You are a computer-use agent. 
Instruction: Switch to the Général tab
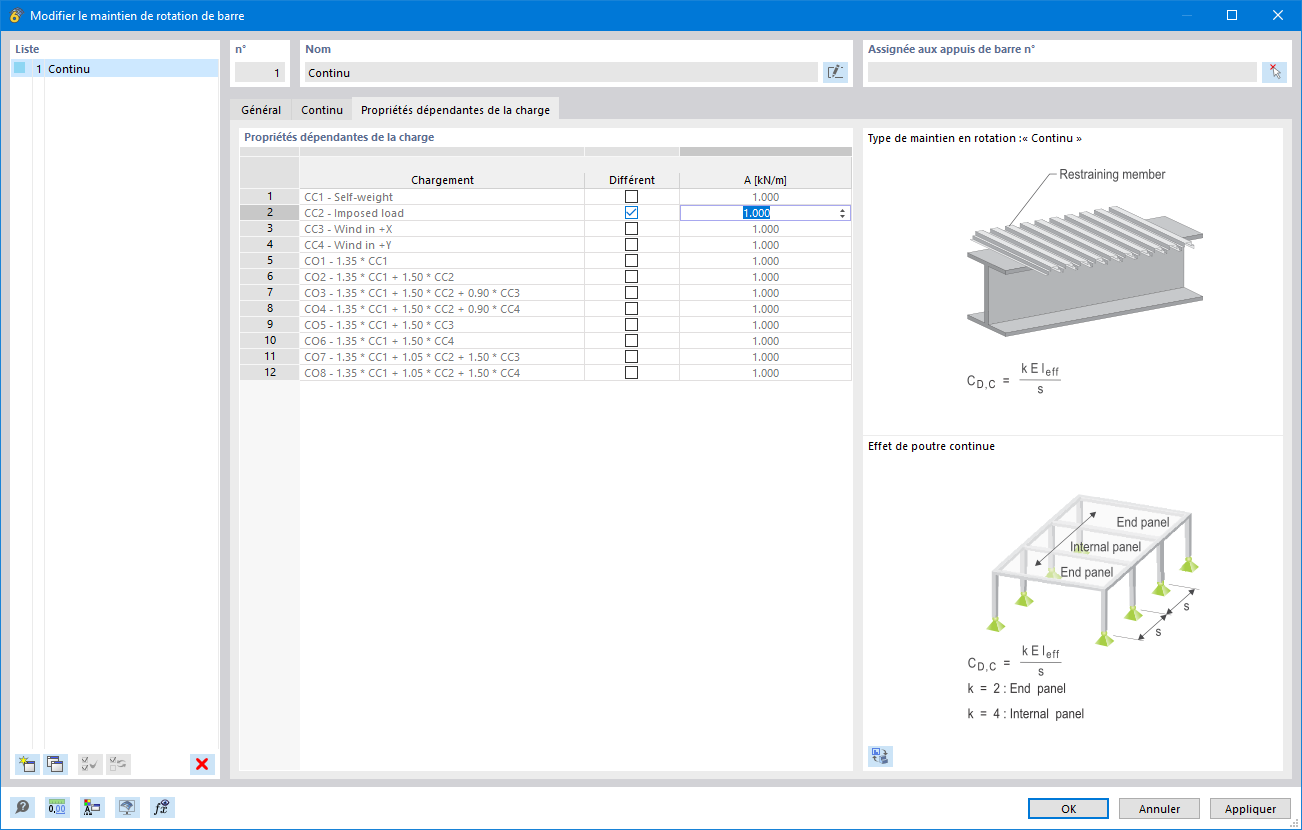261,110
